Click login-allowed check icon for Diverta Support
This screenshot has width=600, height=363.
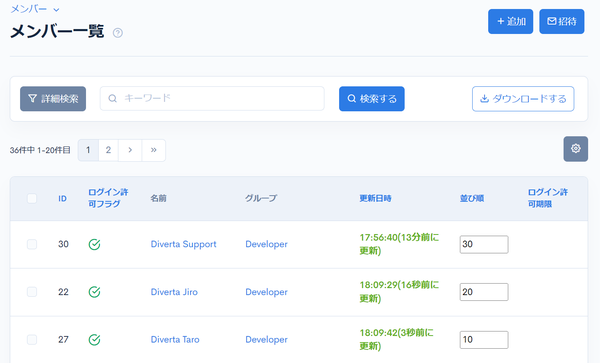click(x=95, y=244)
